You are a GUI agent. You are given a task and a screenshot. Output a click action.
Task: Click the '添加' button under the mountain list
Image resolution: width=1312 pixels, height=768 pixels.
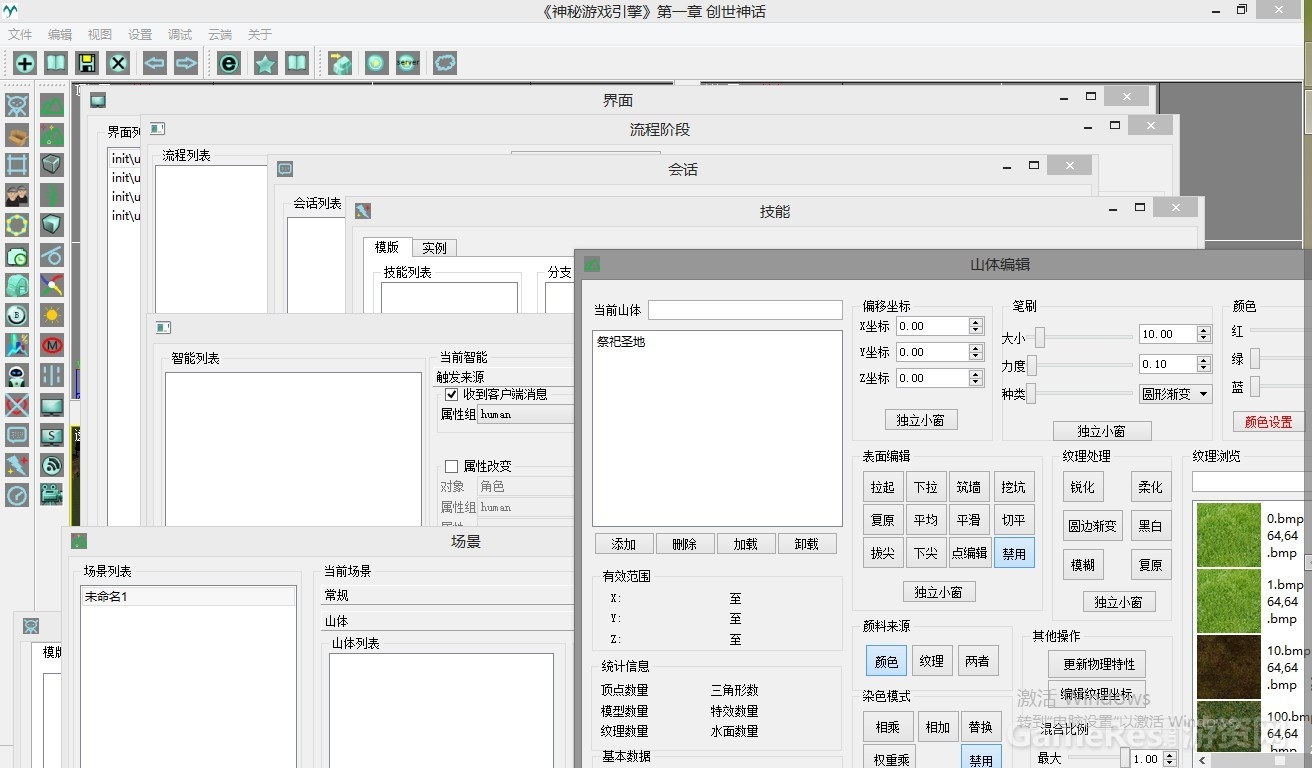(x=624, y=544)
